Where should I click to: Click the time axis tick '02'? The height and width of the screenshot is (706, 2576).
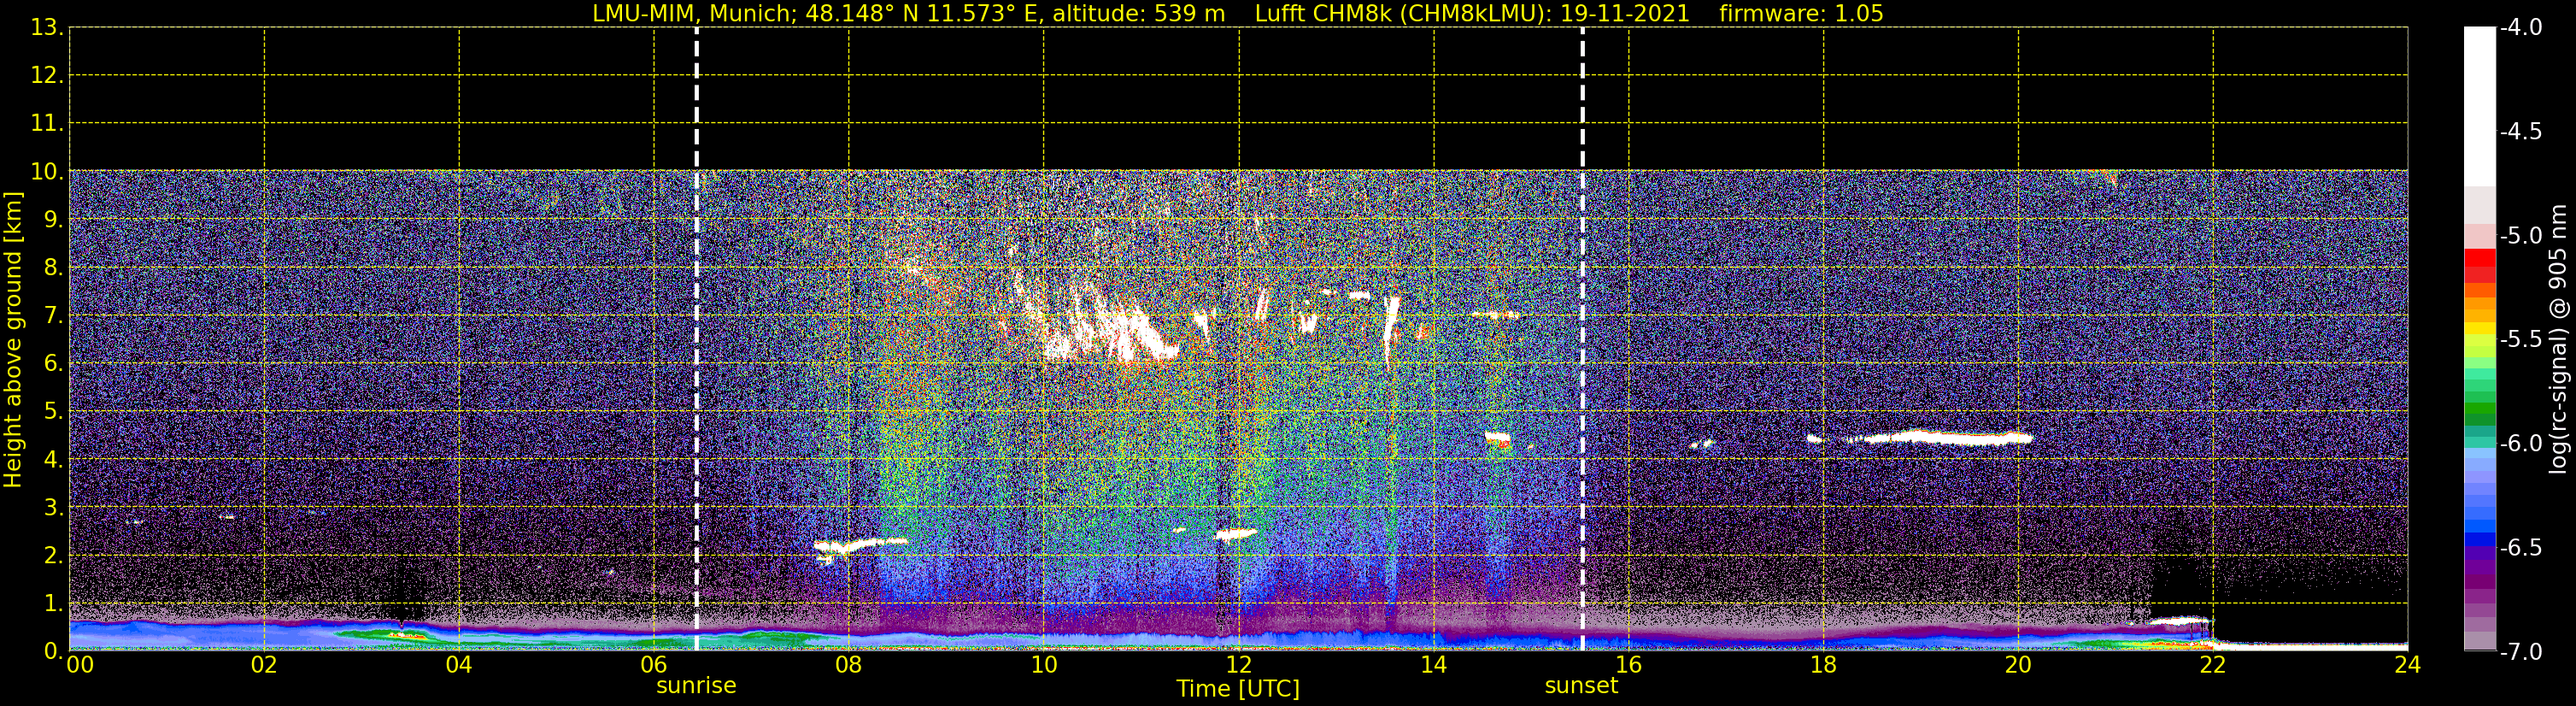pos(264,665)
